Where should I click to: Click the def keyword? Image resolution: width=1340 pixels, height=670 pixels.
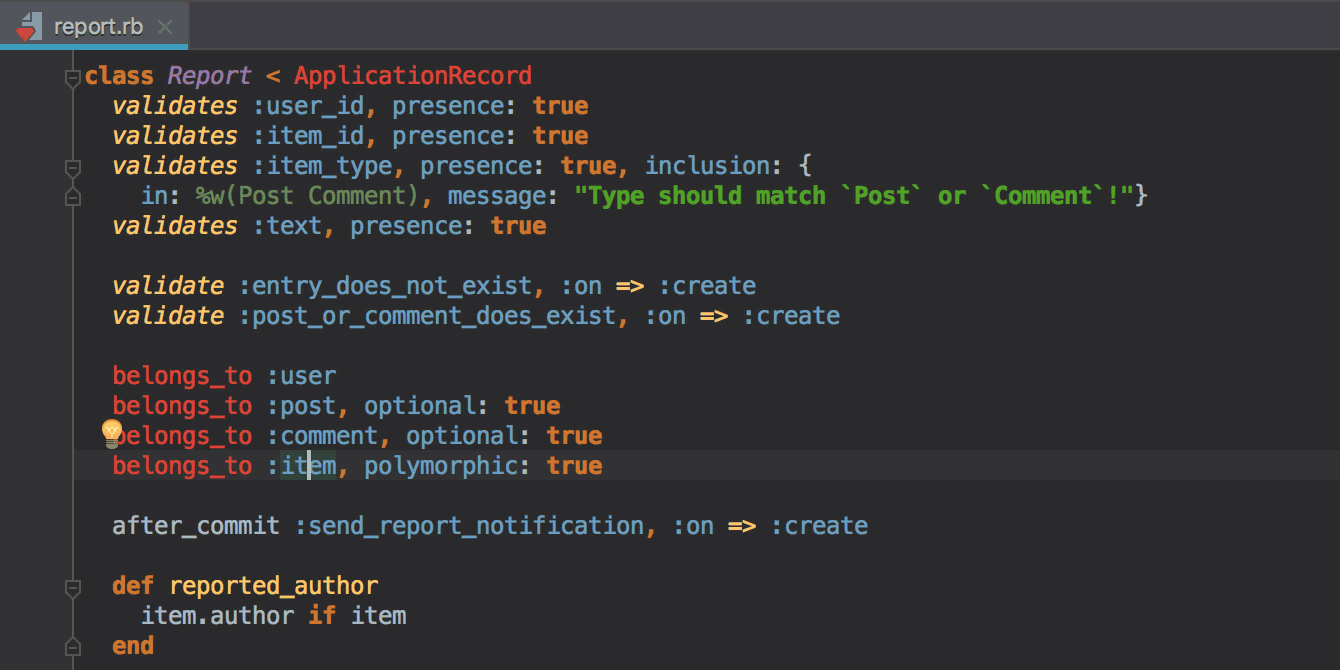tap(133, 586)
